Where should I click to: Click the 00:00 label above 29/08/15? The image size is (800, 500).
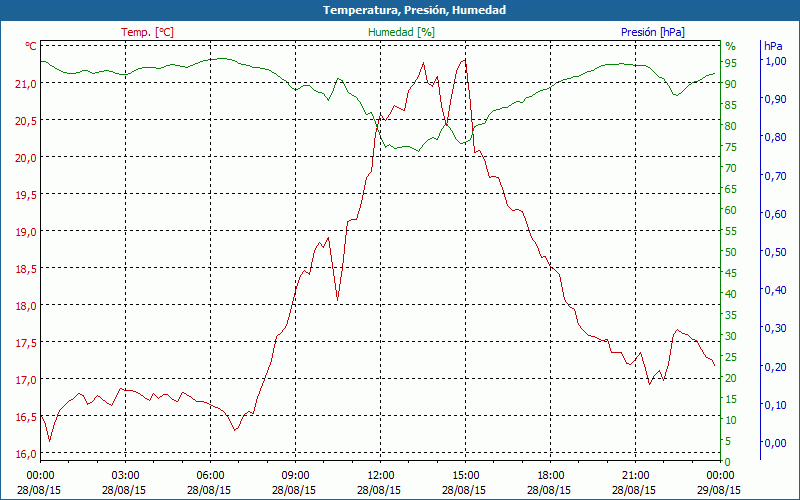tap(720, 476)
